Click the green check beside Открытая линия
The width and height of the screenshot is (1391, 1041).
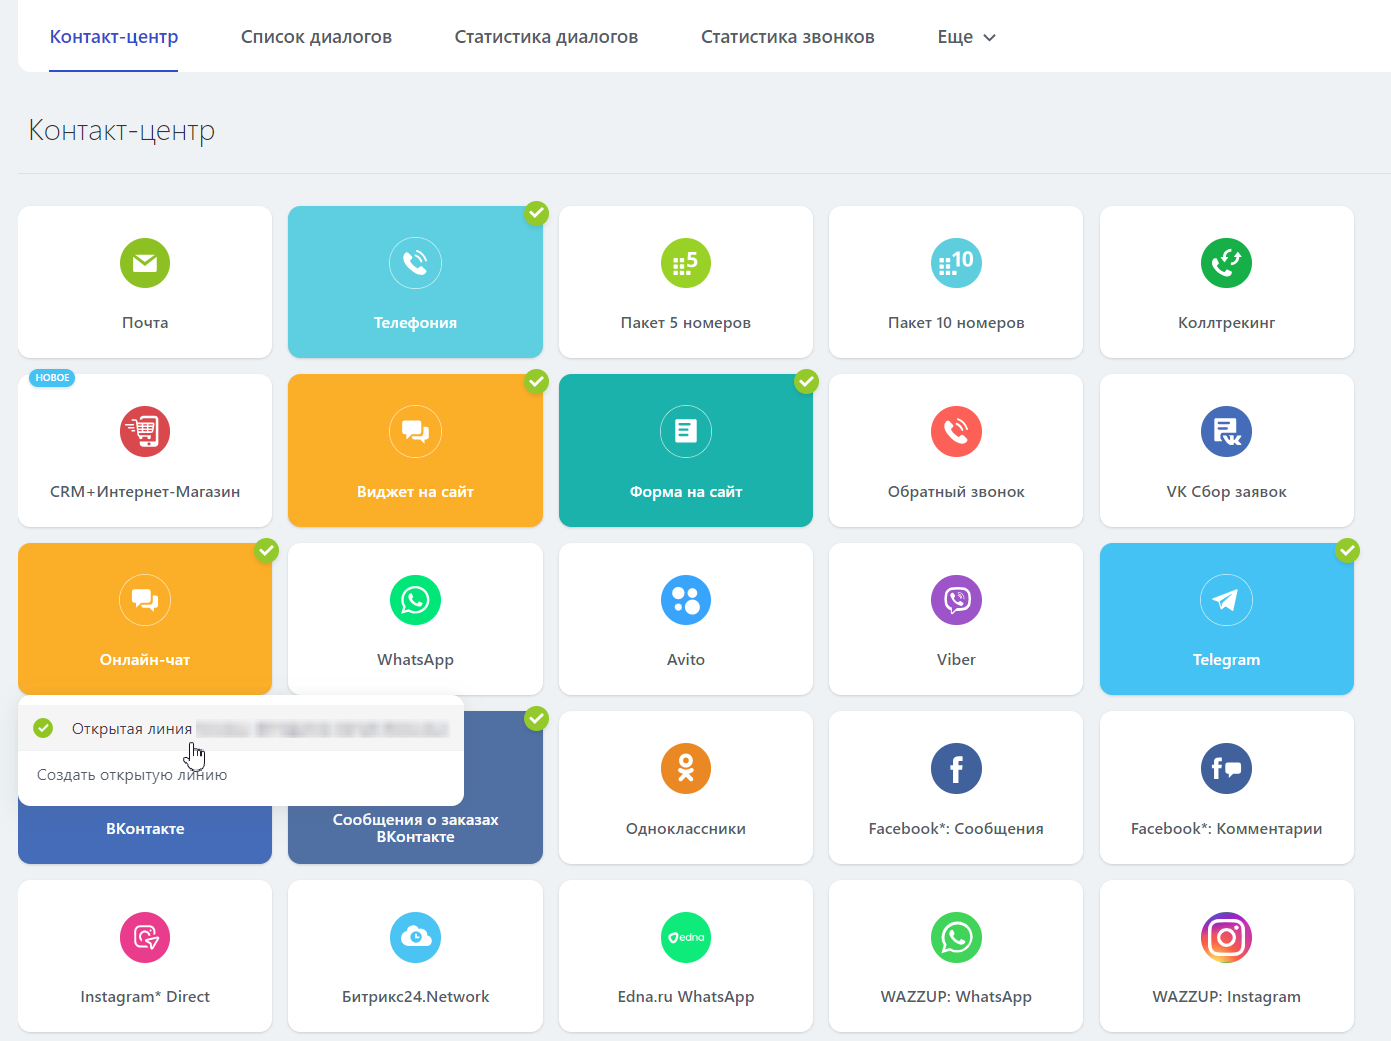pos(43,728)
